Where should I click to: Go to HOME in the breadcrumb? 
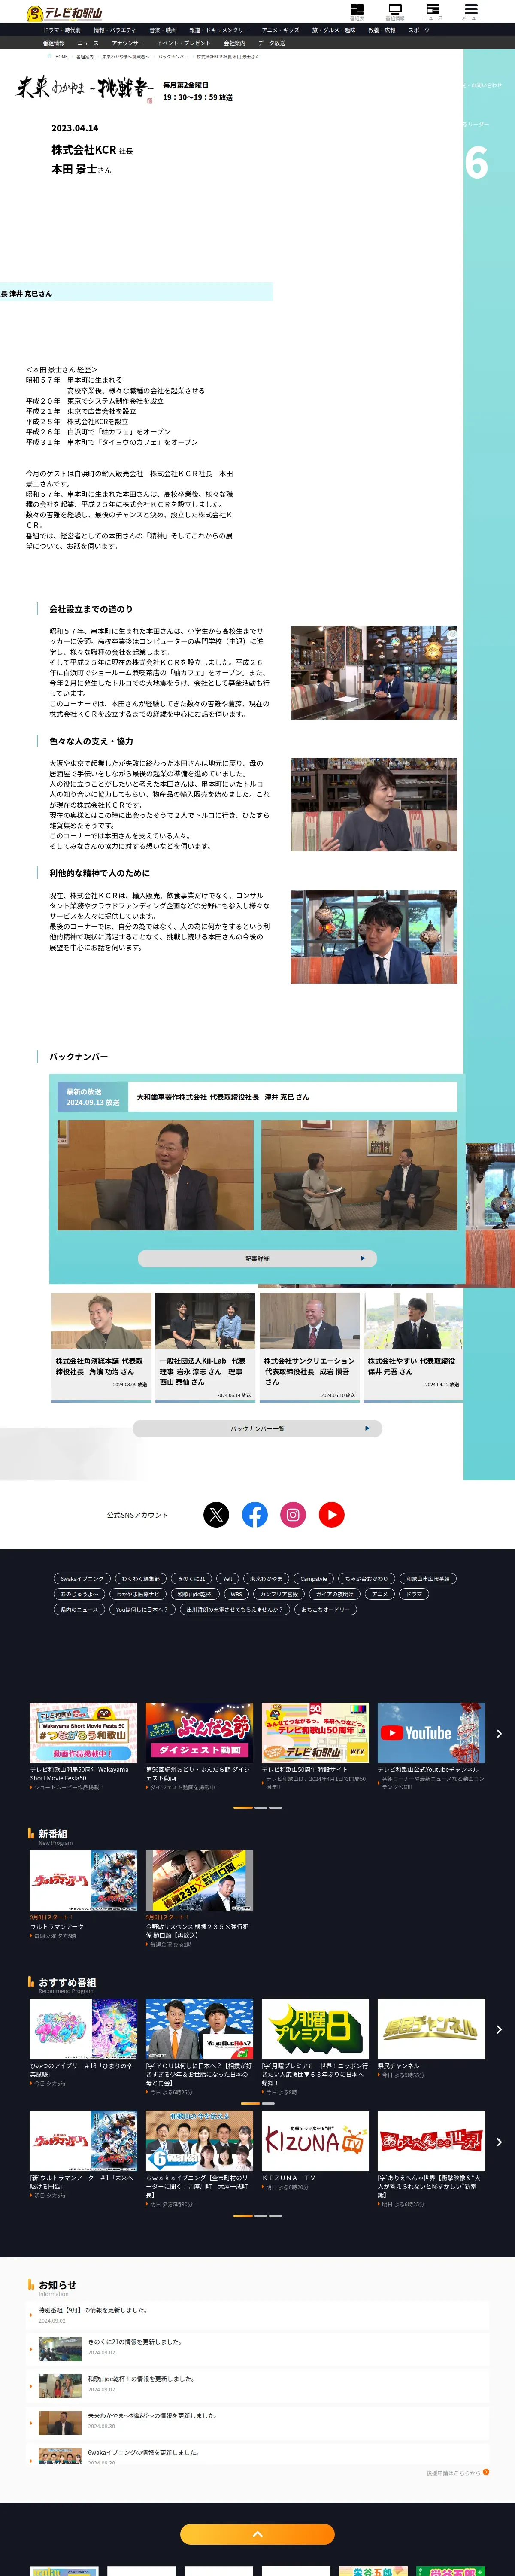pyautogui.click(x=62, y=57)
